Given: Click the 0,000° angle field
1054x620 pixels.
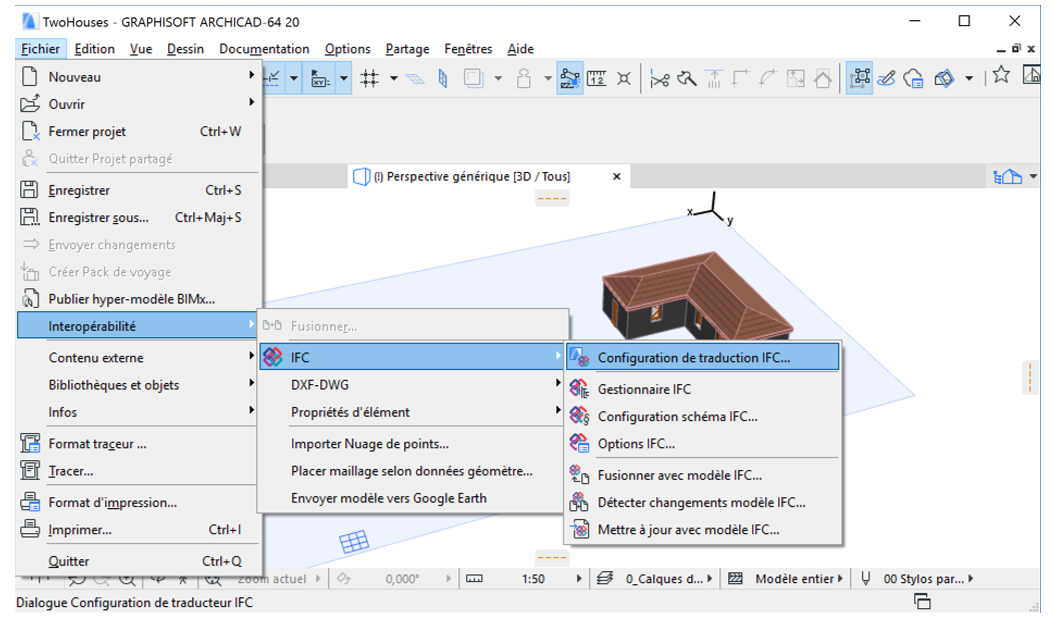Looking at the screenshot, I should pos(403,578).
